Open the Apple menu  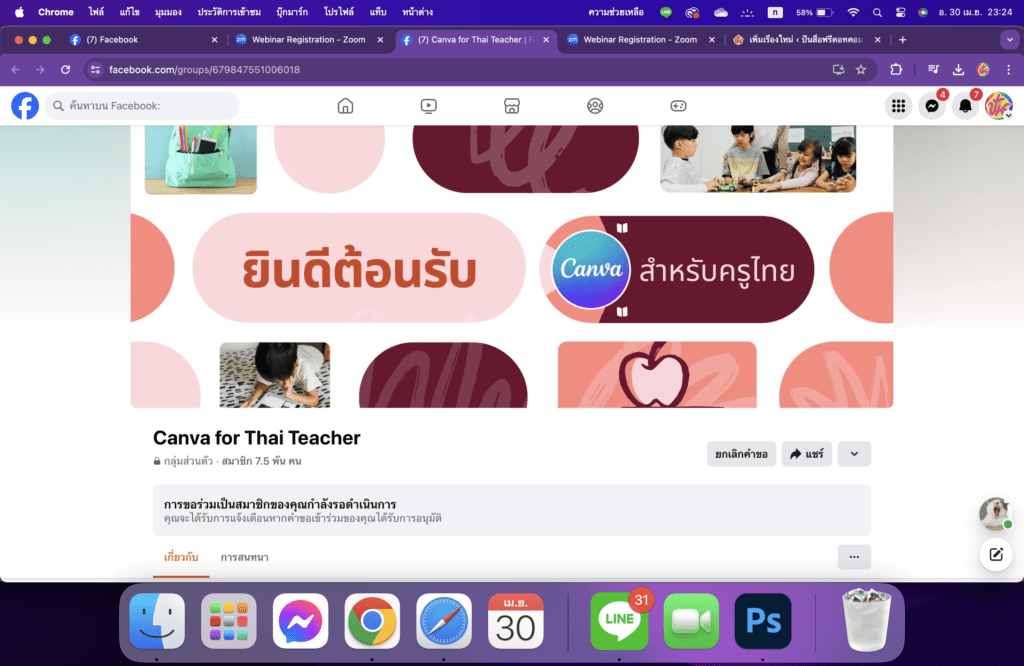[x=20, y=12]
